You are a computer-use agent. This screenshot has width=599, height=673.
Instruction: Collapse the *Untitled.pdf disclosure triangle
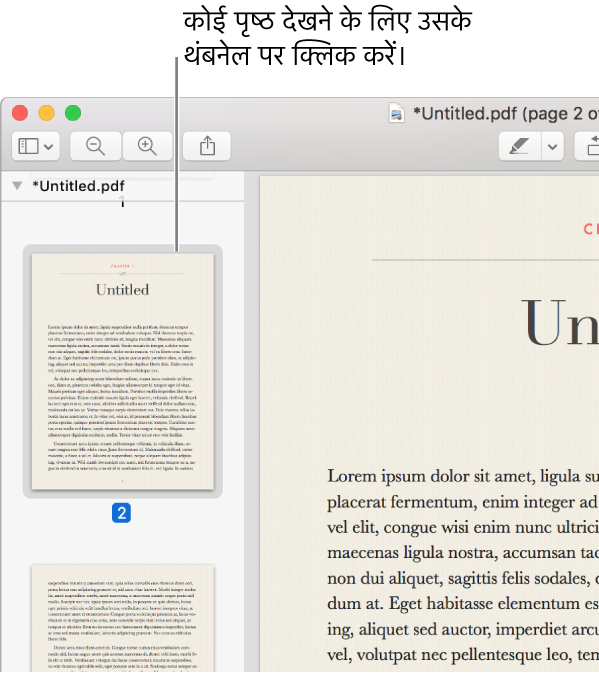pos(17,186)
